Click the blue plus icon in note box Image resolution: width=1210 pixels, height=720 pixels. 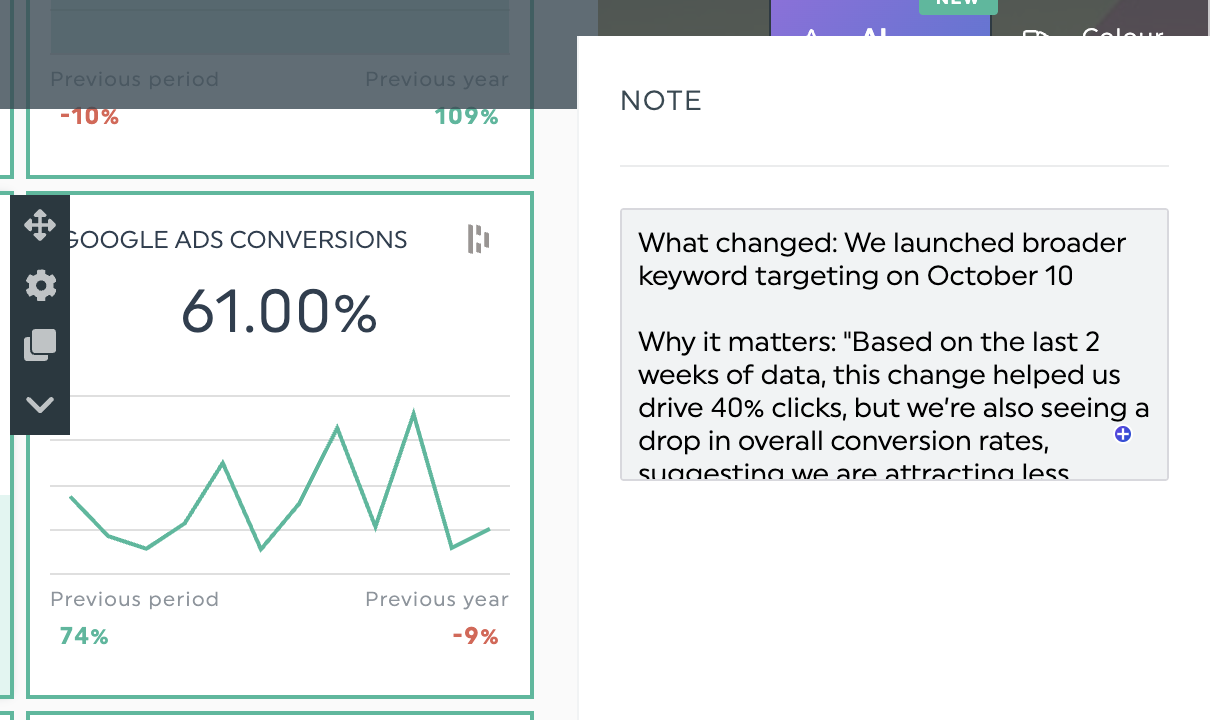1123,434
